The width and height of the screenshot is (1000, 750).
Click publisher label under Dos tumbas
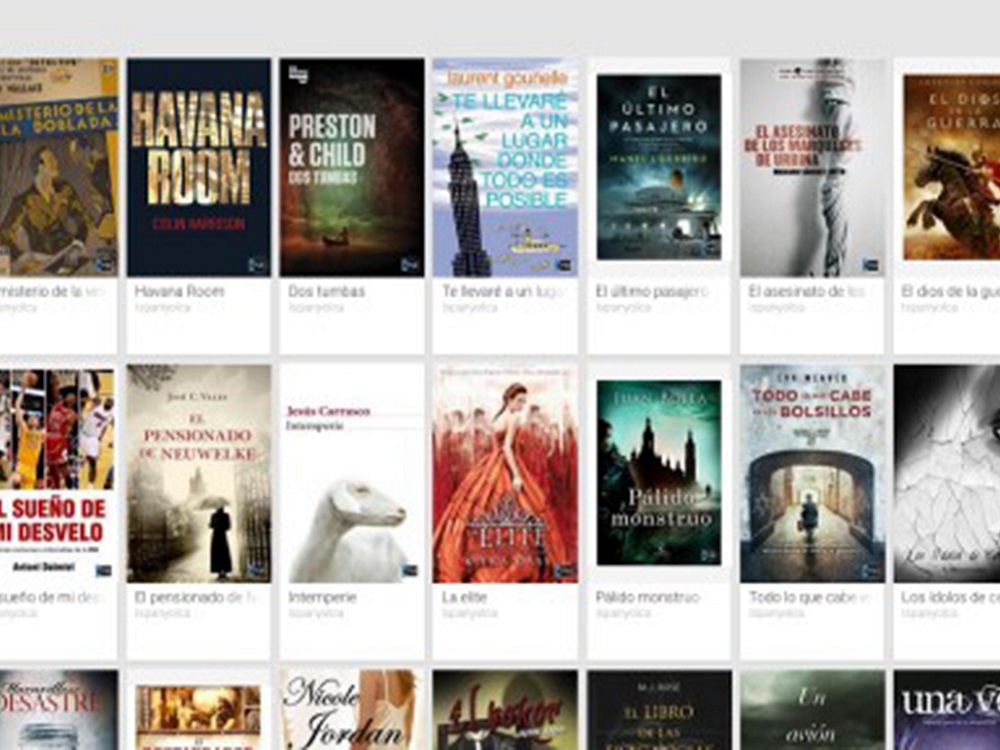tap(316, 307)
